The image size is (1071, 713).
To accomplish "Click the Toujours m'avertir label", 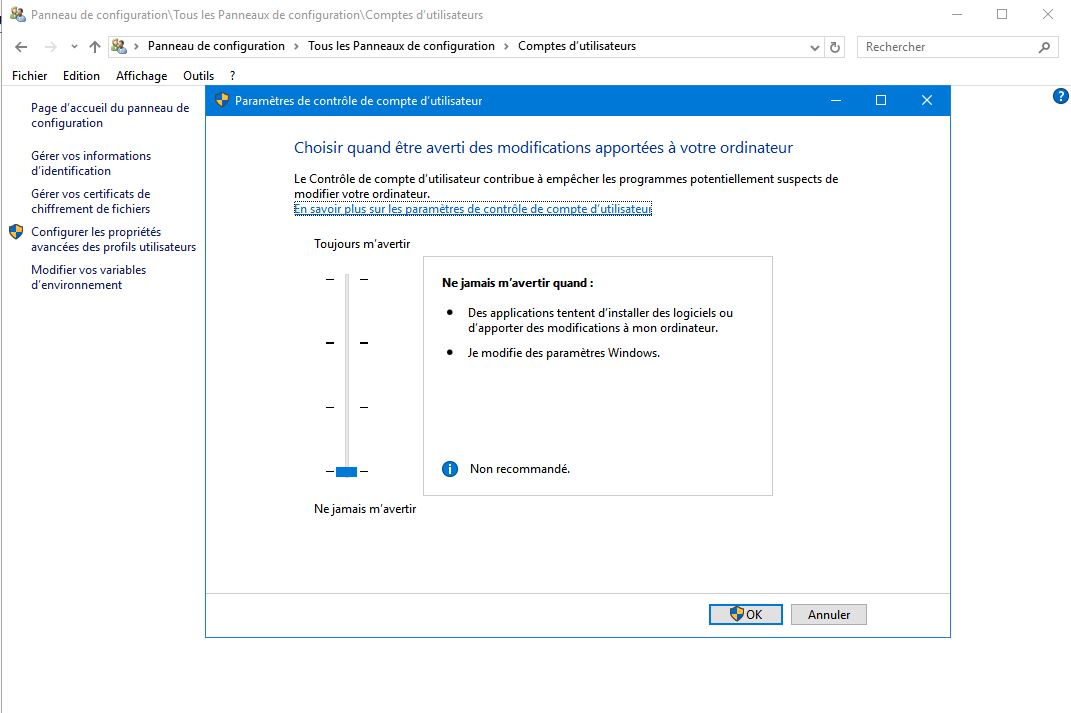I will [362, 244].
